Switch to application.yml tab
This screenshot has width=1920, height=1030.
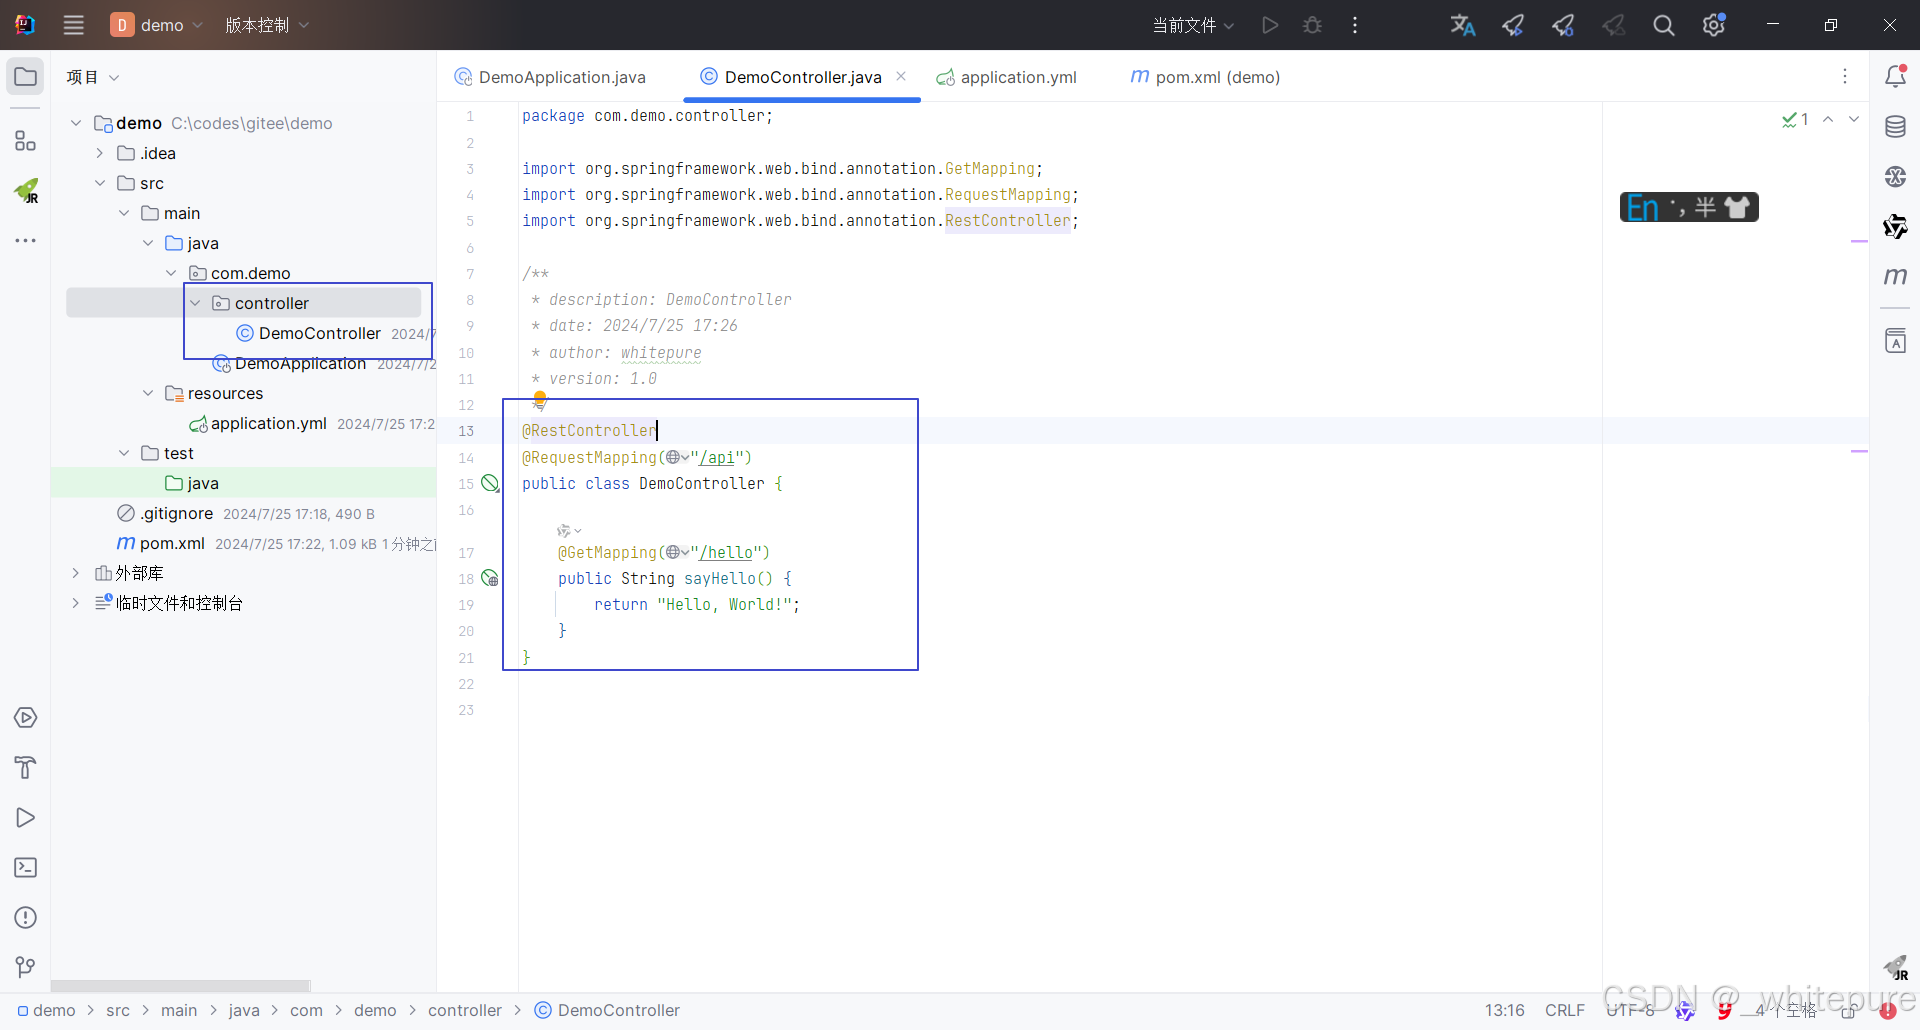1007,77
